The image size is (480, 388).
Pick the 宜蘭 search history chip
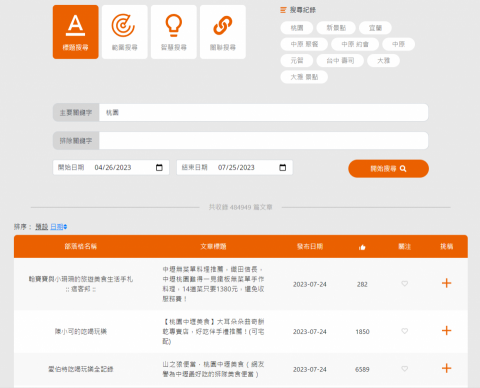pos(375,28)
